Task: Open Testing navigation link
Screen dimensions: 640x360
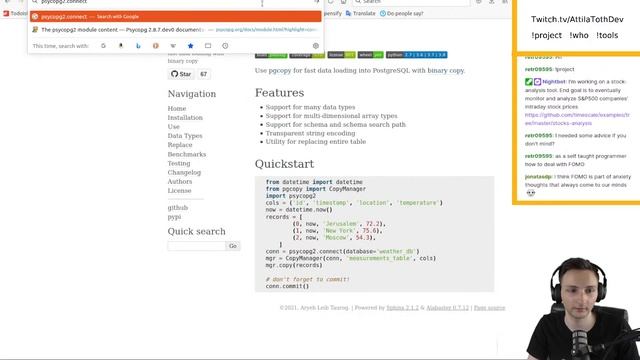Action: (179, 163)
